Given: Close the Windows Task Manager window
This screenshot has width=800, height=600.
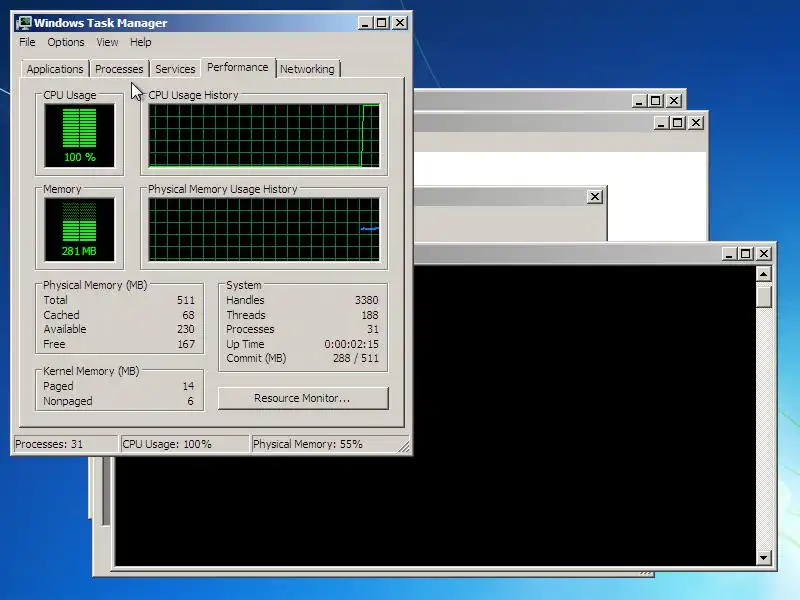Looking at the screenshot, I should pos(400,23).
